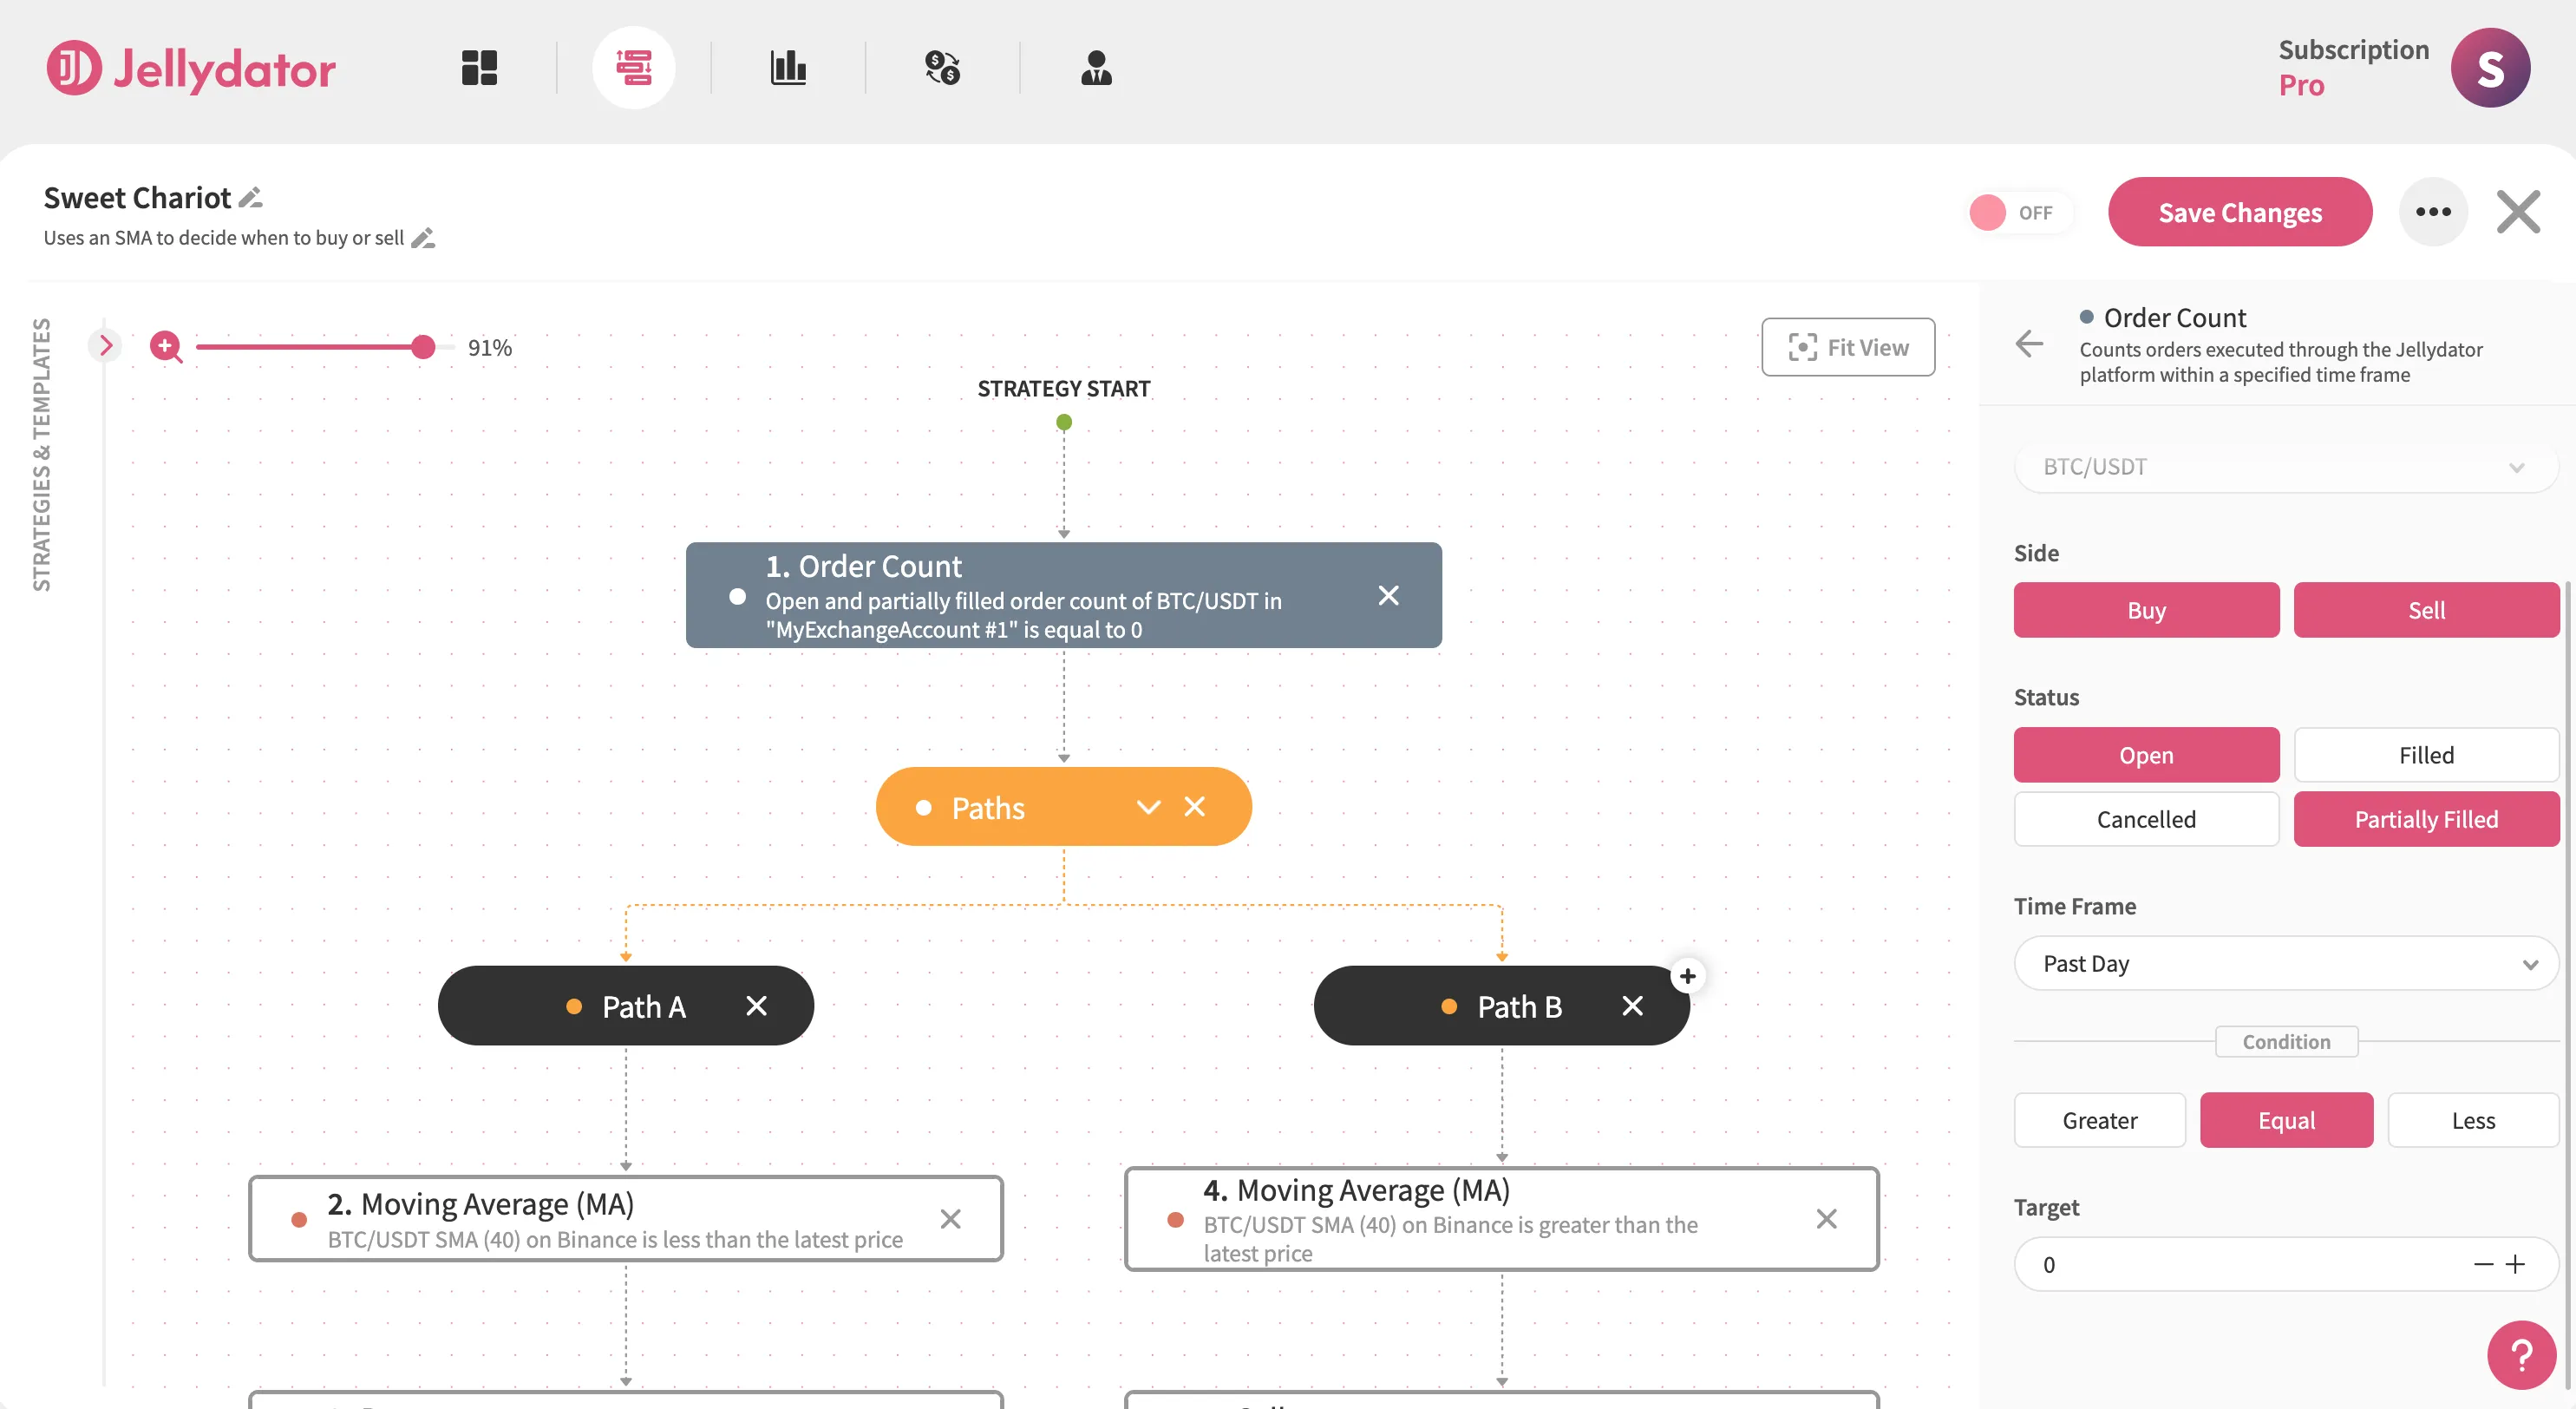Viewport: 2576px width, 1409px height.
Task: Close the strategy editor with X
Action: (2517, 212)
